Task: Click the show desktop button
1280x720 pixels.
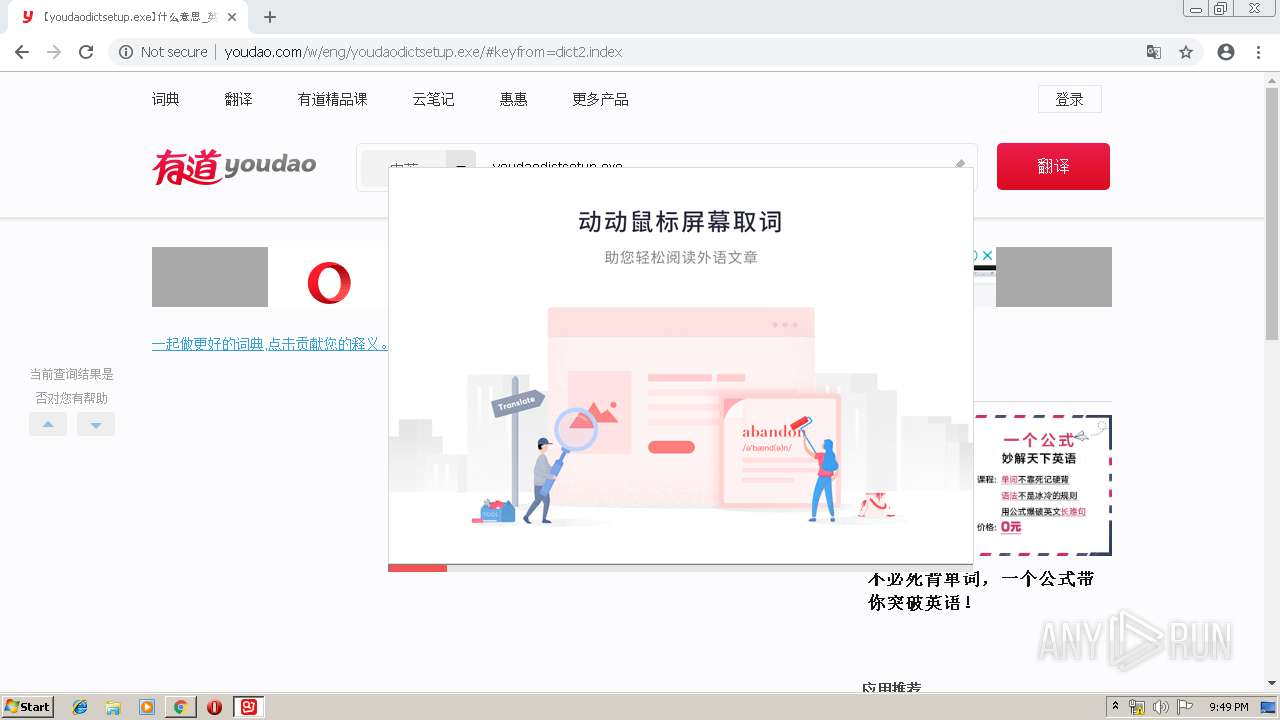Action: 1270,707
